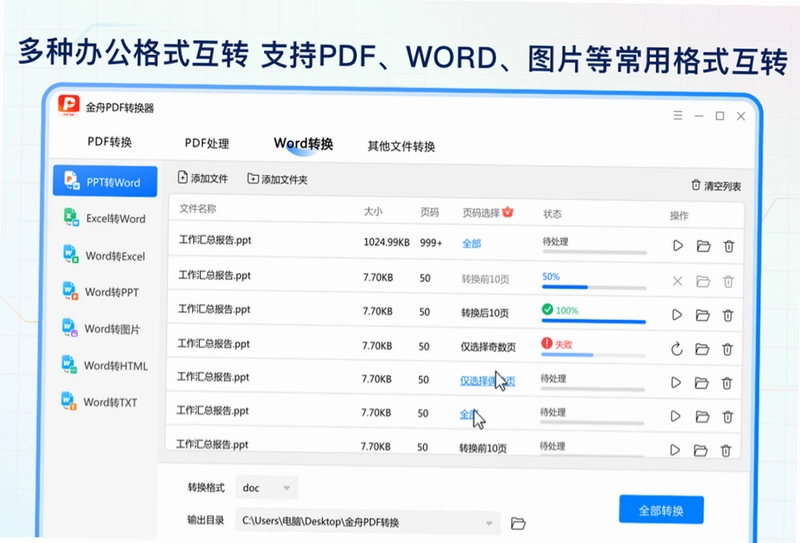
Task: Expand the 输出目录 path dropdown arrow
Action: click(x=489, y=523)
